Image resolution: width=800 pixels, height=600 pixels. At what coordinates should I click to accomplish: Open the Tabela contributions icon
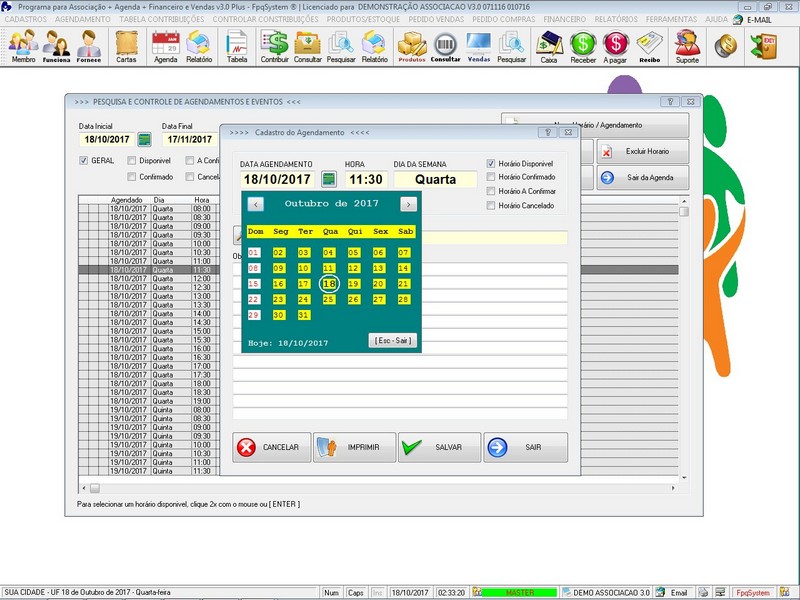pos(237,46)
